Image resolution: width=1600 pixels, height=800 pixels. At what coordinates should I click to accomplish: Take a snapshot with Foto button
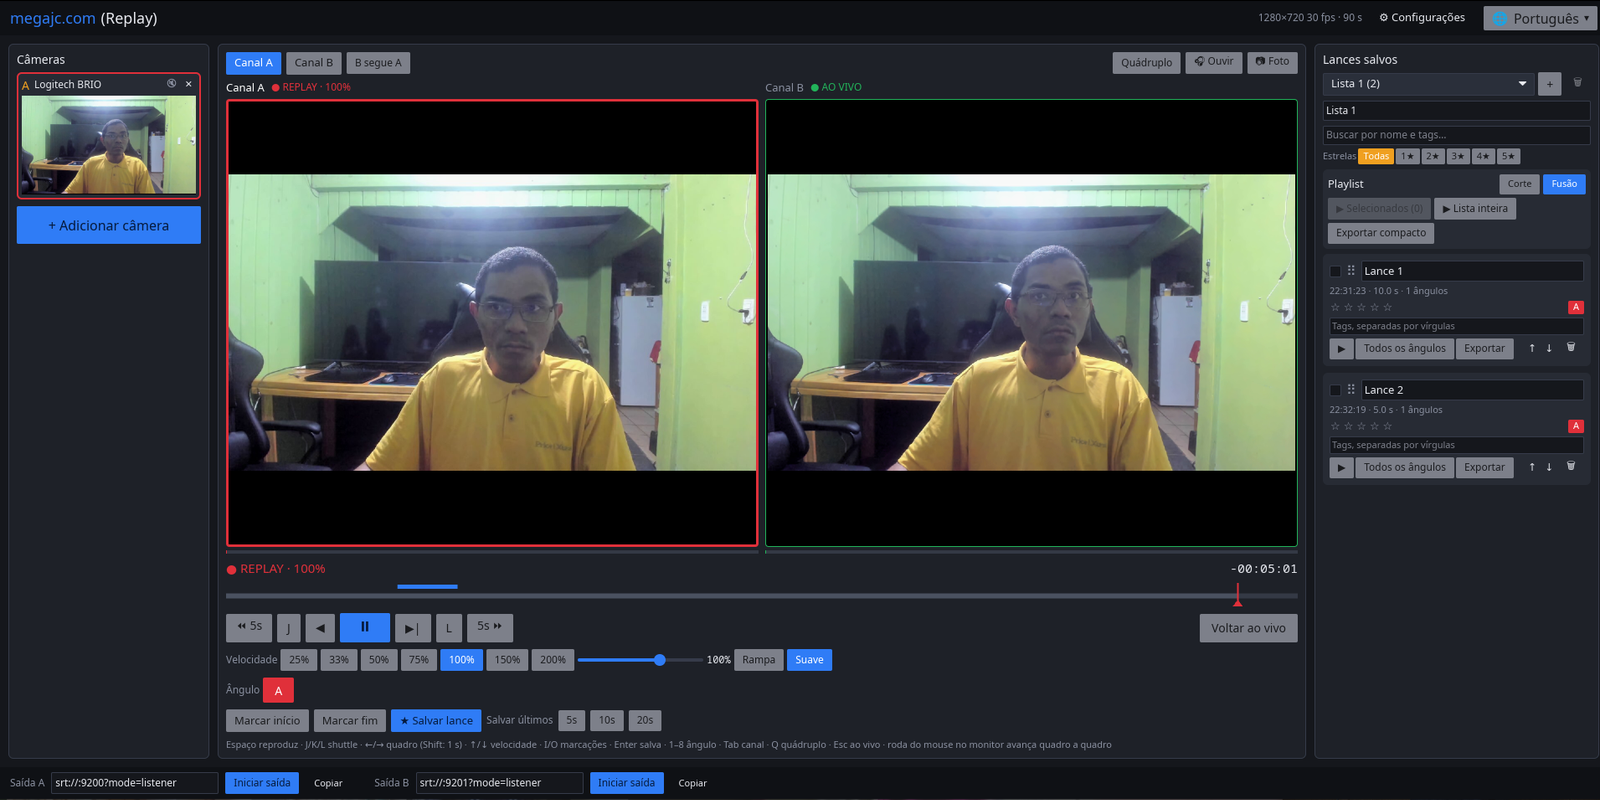click(x=1272, y=62)
